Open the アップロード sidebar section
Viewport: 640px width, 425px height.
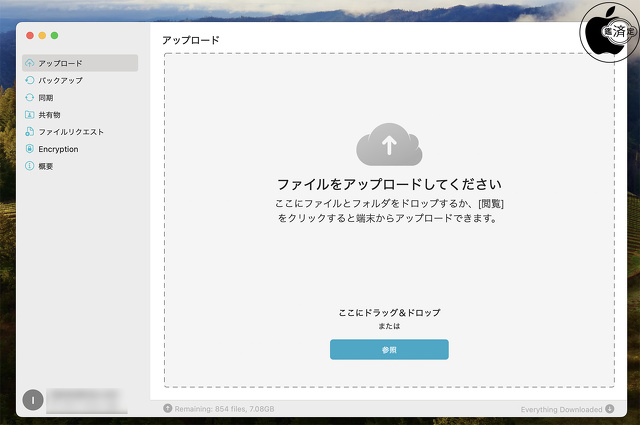tap(80, 63)
